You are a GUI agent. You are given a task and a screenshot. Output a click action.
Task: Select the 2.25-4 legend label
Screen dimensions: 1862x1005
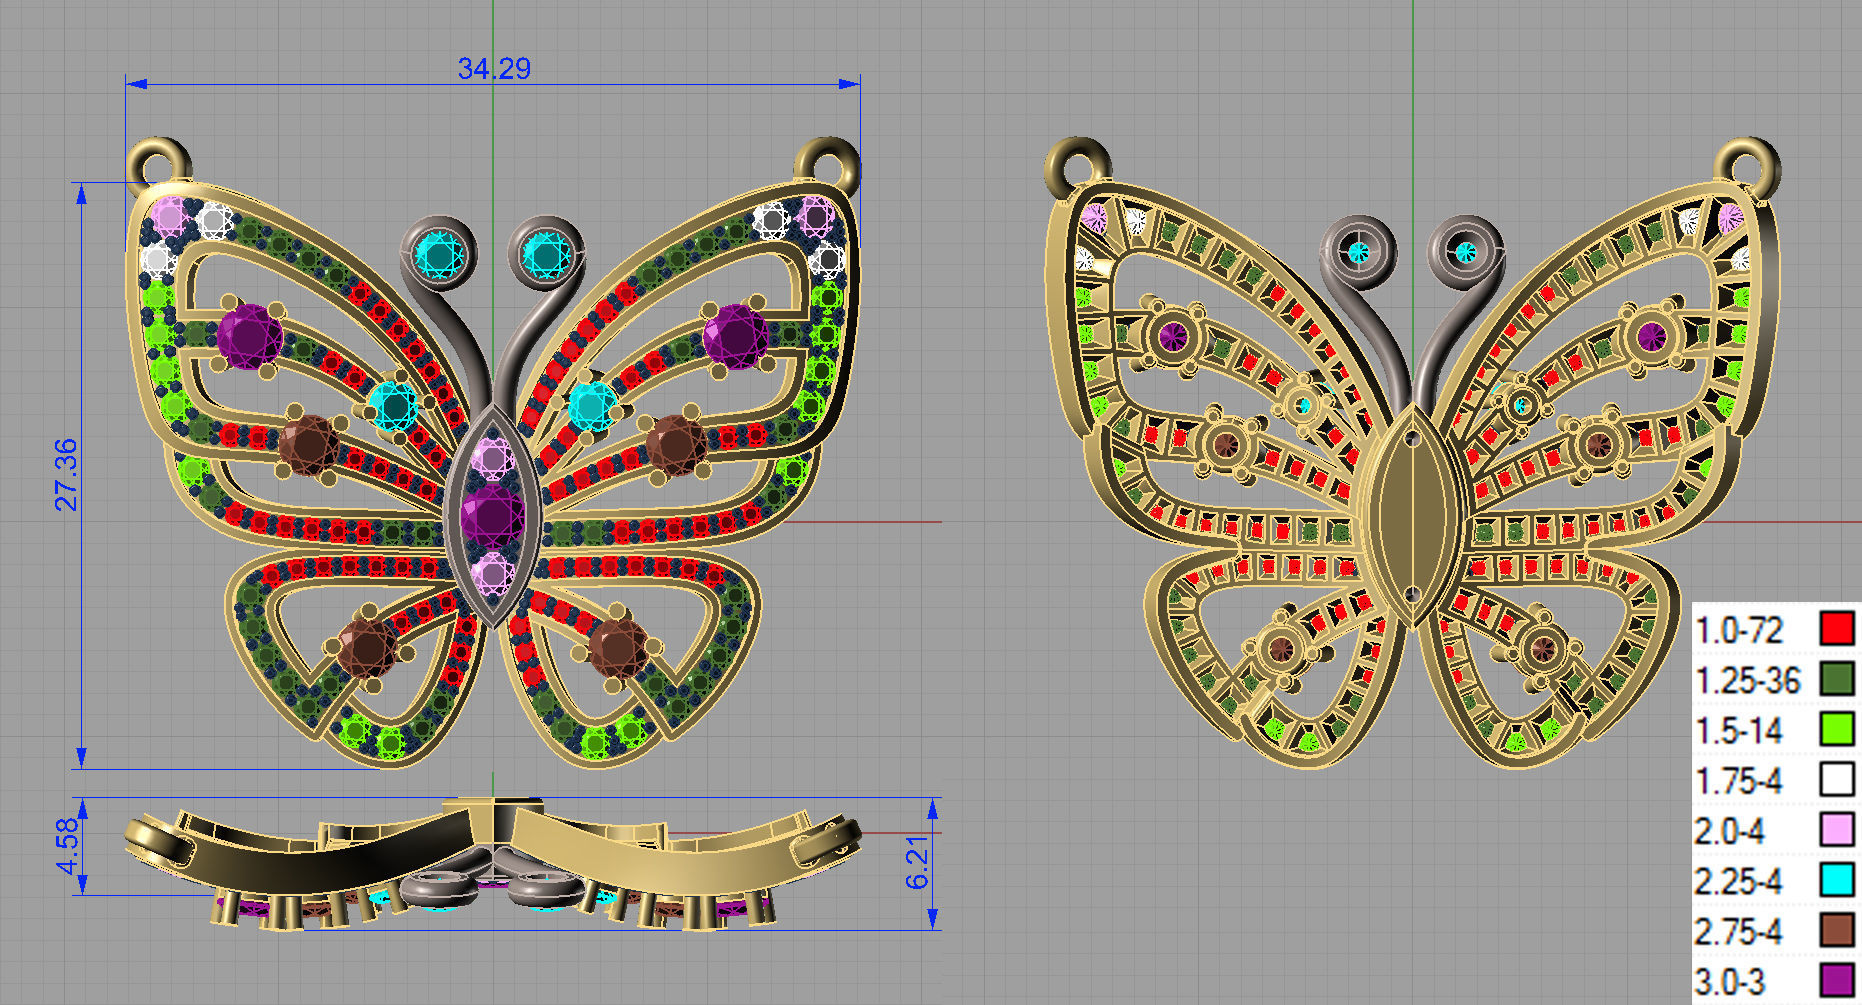tap(1739, 881)
